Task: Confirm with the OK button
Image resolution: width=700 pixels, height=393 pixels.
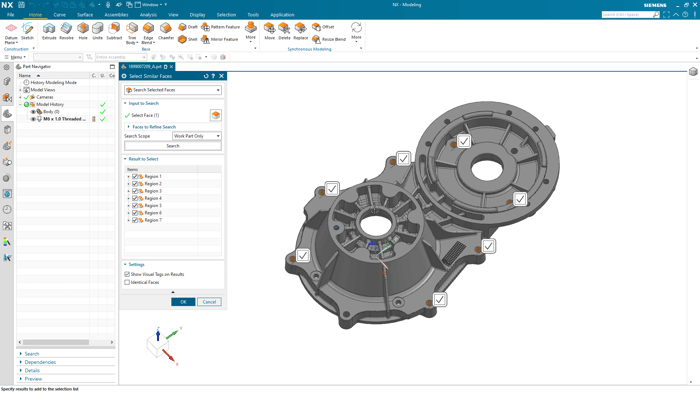Action: [183, 302]
